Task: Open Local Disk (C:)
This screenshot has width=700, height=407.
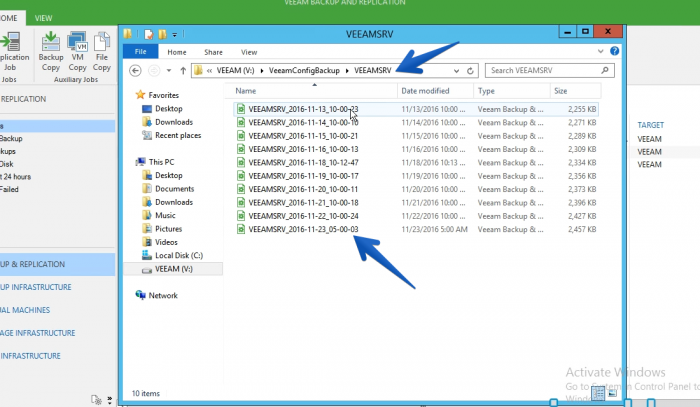Action: pos(179,256)
